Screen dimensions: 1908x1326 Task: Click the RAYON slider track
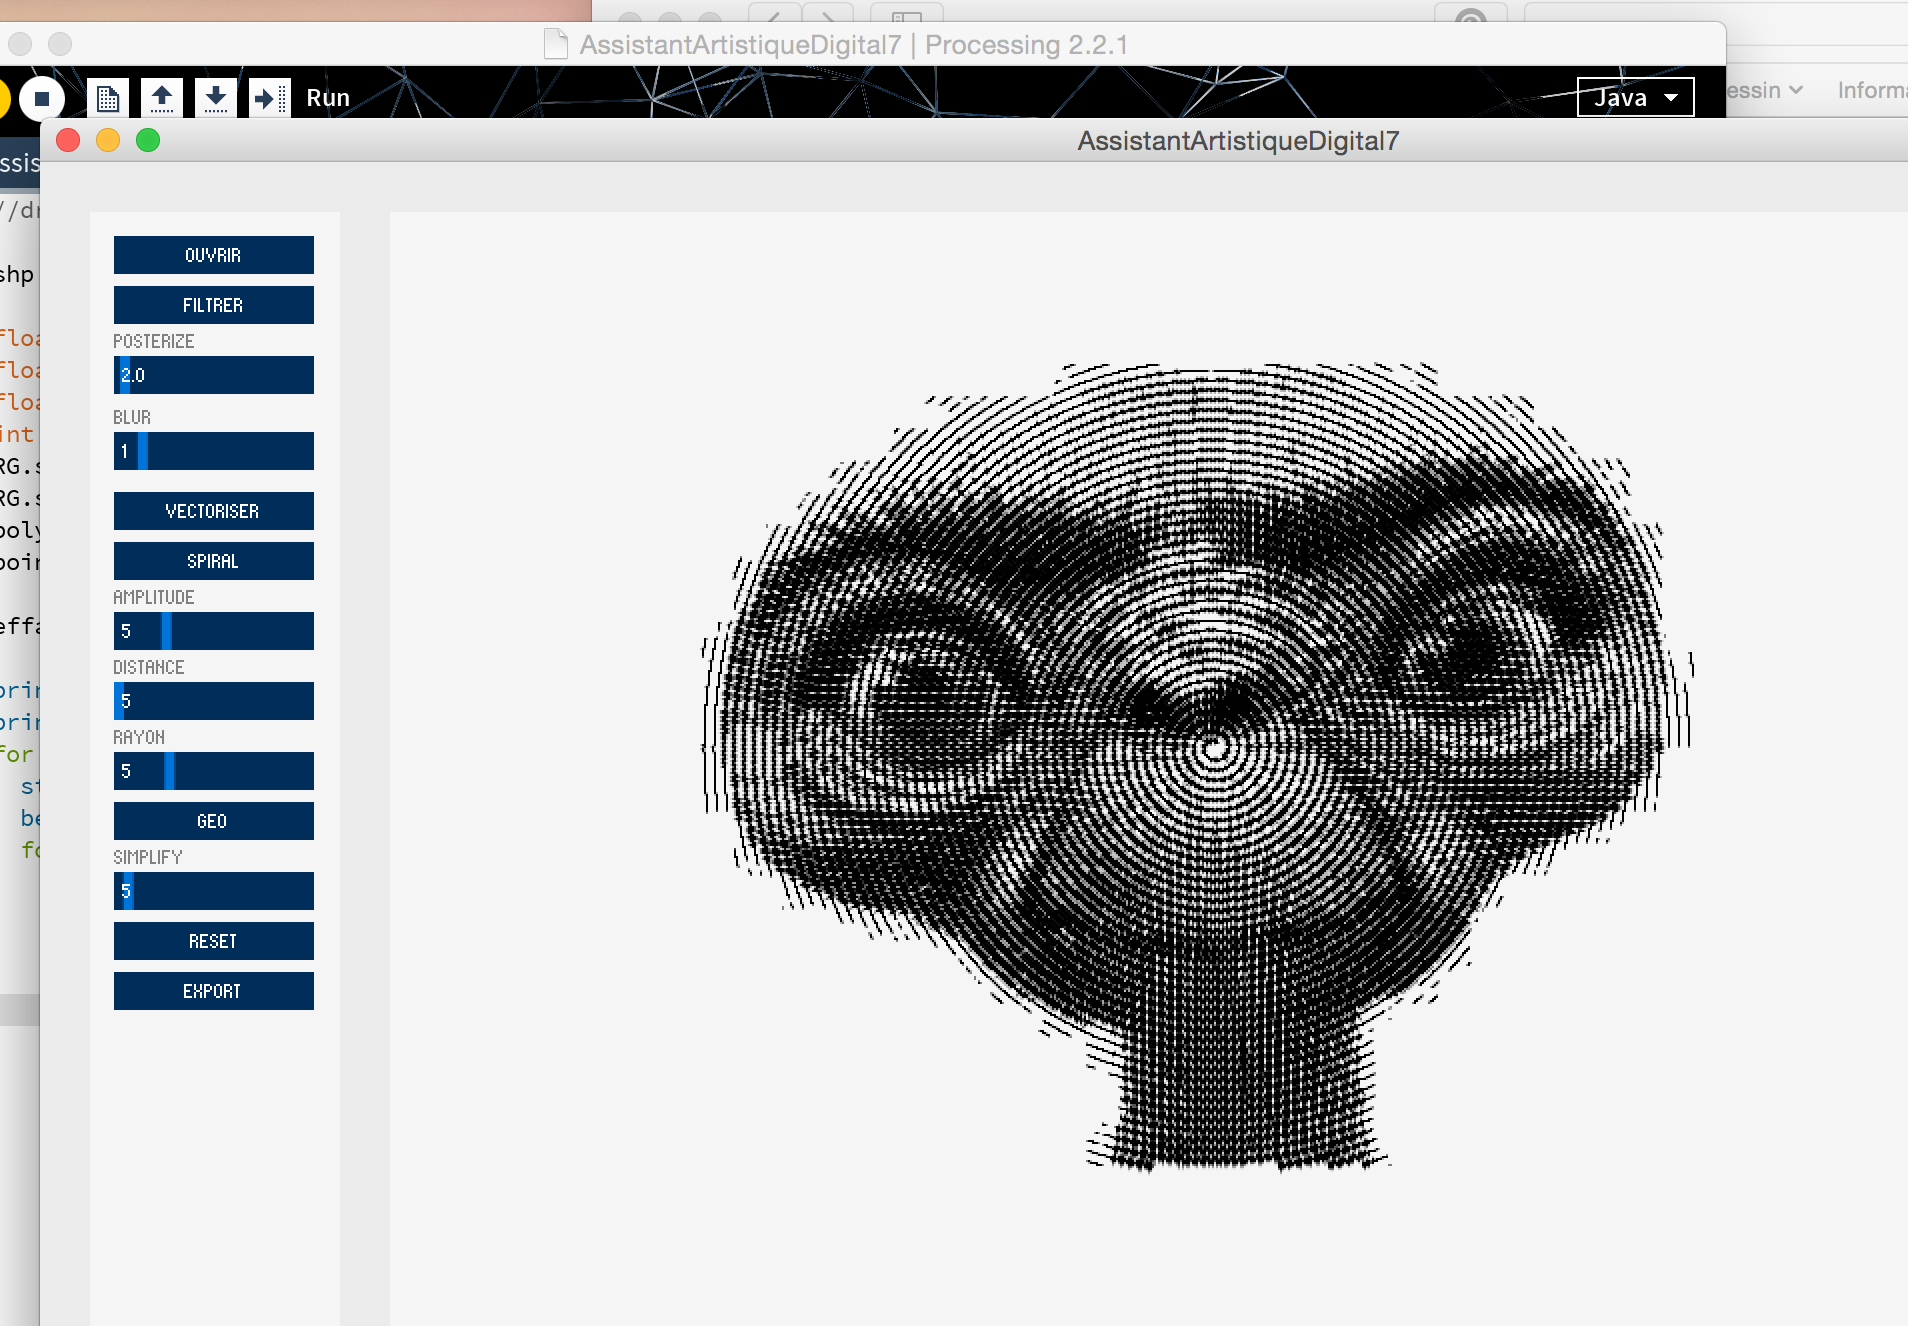point(213,771)
